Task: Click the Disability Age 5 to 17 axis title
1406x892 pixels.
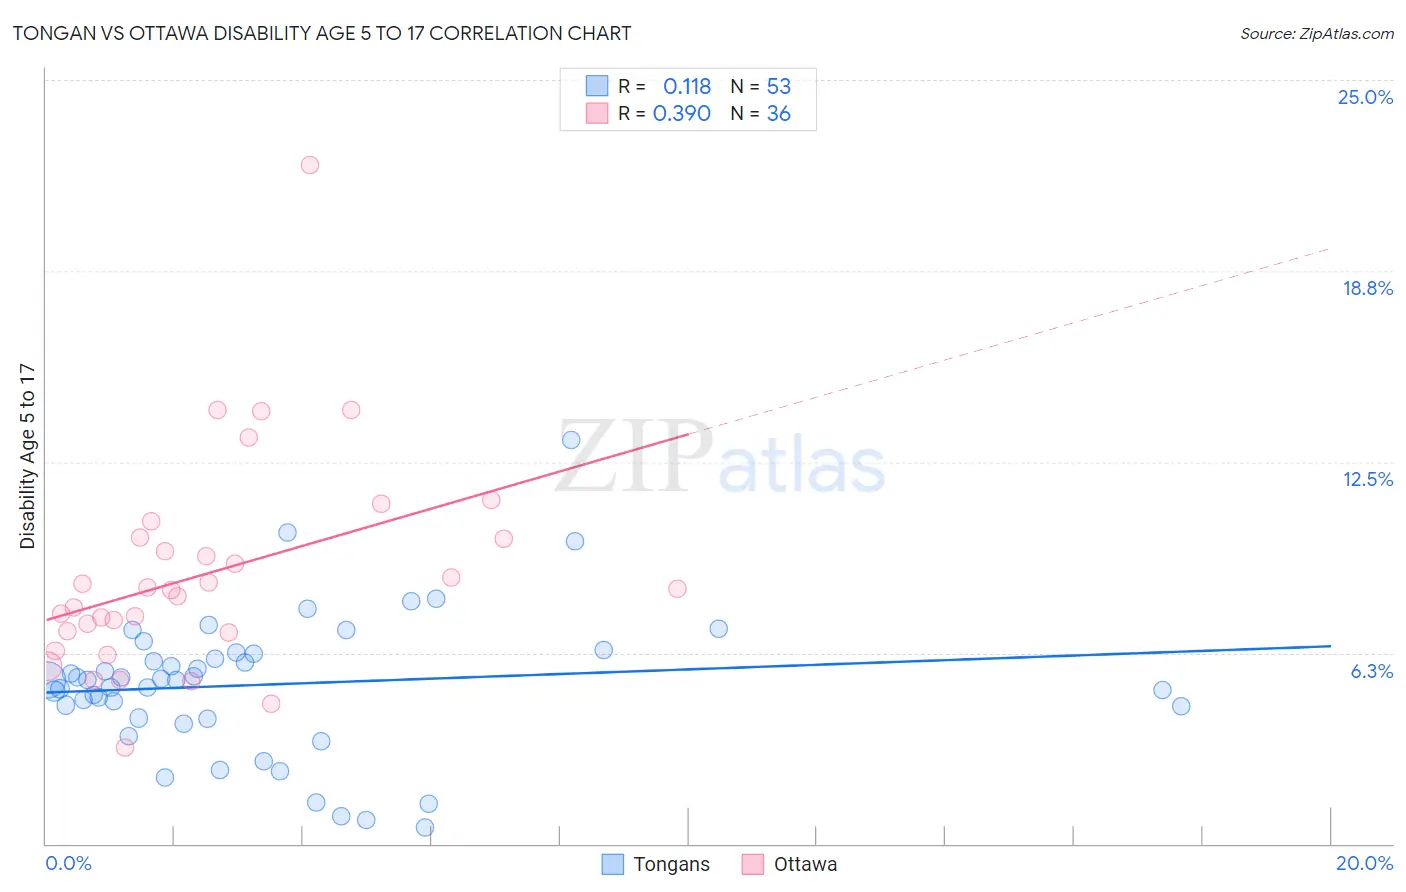Action: (x=27, y=456)
